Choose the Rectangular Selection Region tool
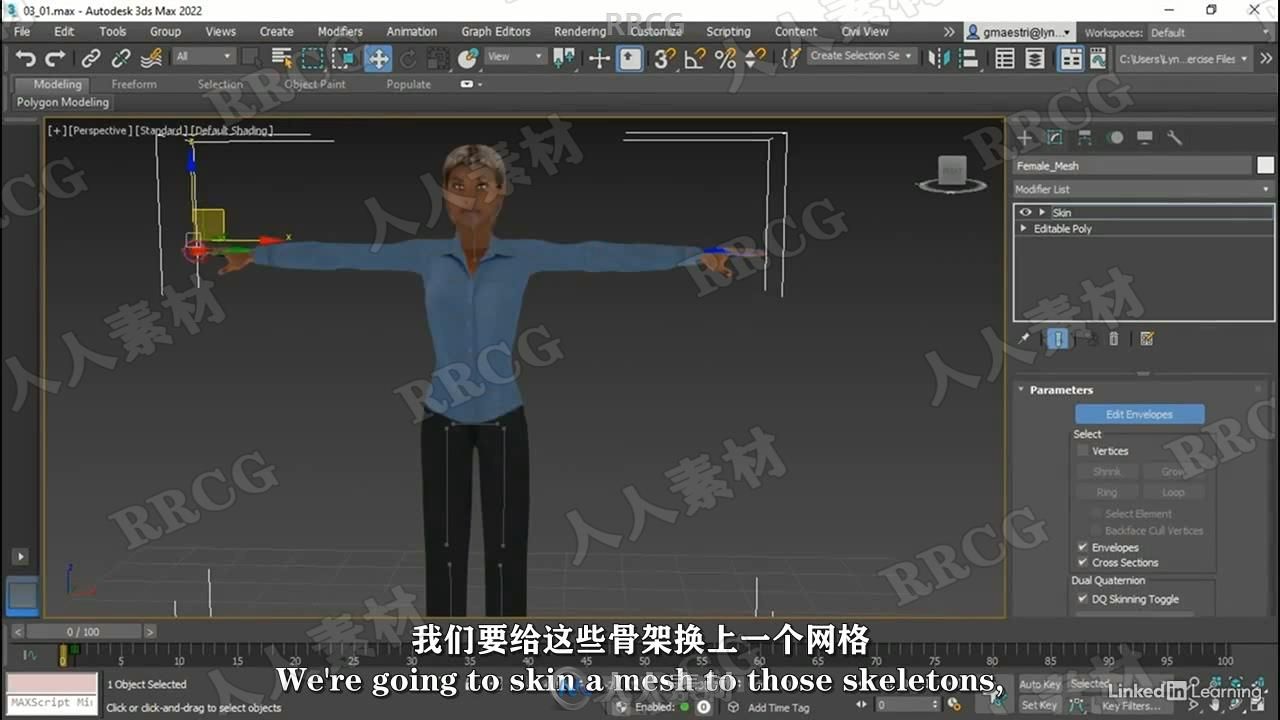 pos(313,58)
